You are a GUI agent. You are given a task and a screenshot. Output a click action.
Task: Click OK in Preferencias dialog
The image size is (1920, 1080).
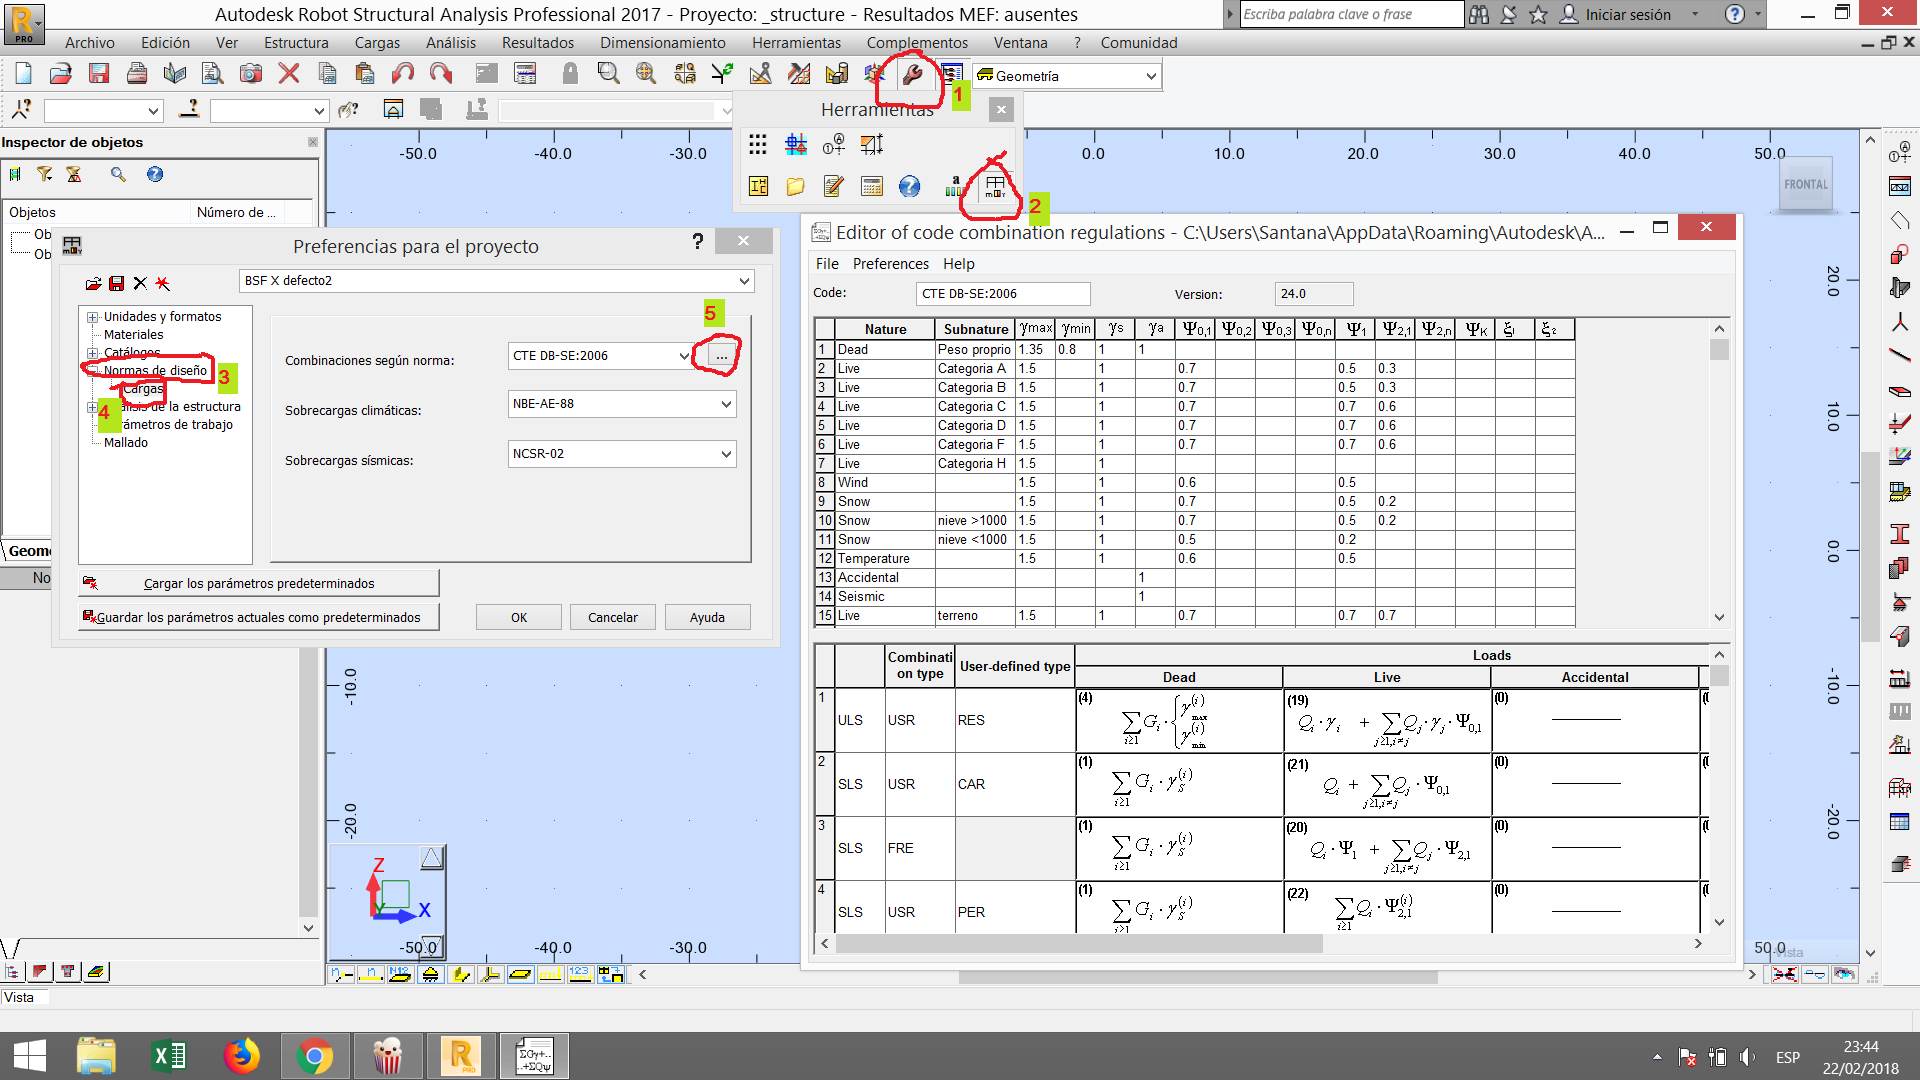pyautogui.click(x=519, y=617)
